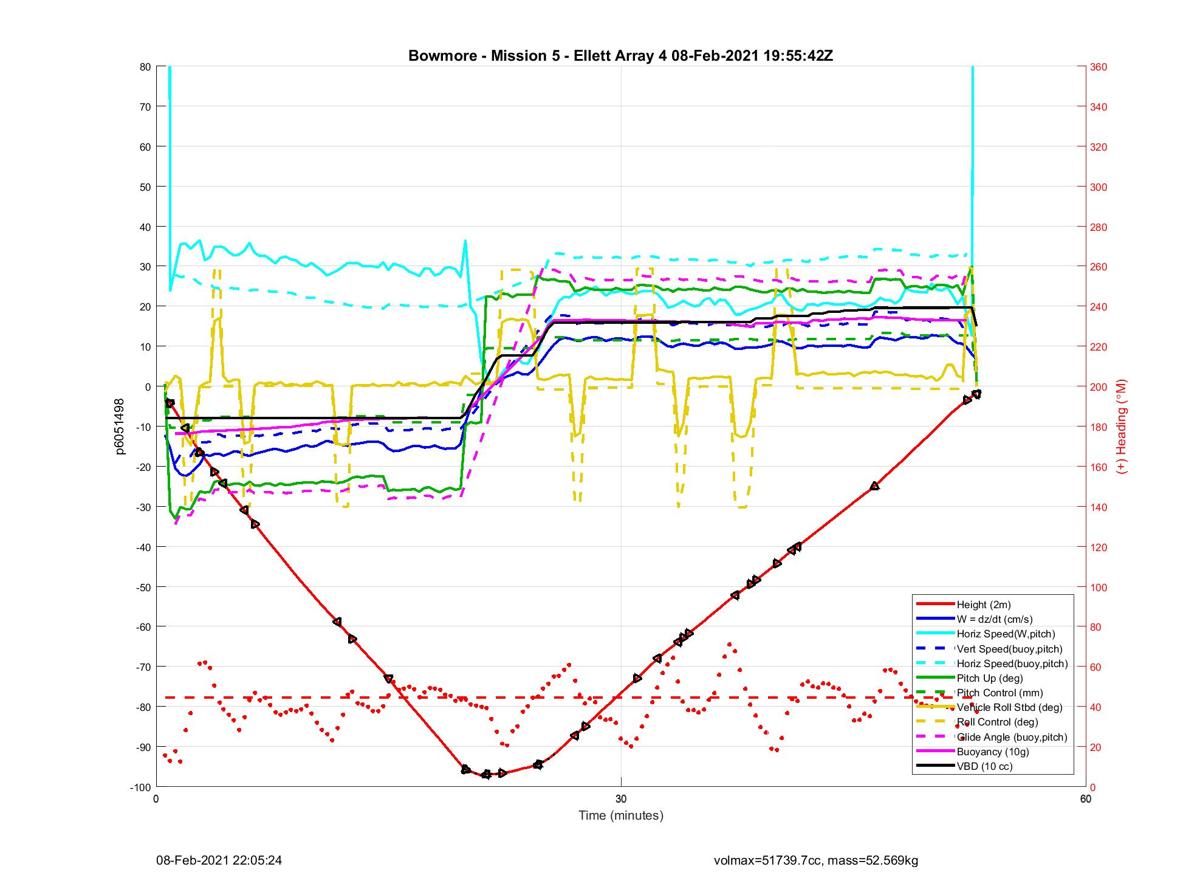The height and width of the screenshot is (885, 1200).
Task: Select the "-90" tick label
Action: (142, 747)
